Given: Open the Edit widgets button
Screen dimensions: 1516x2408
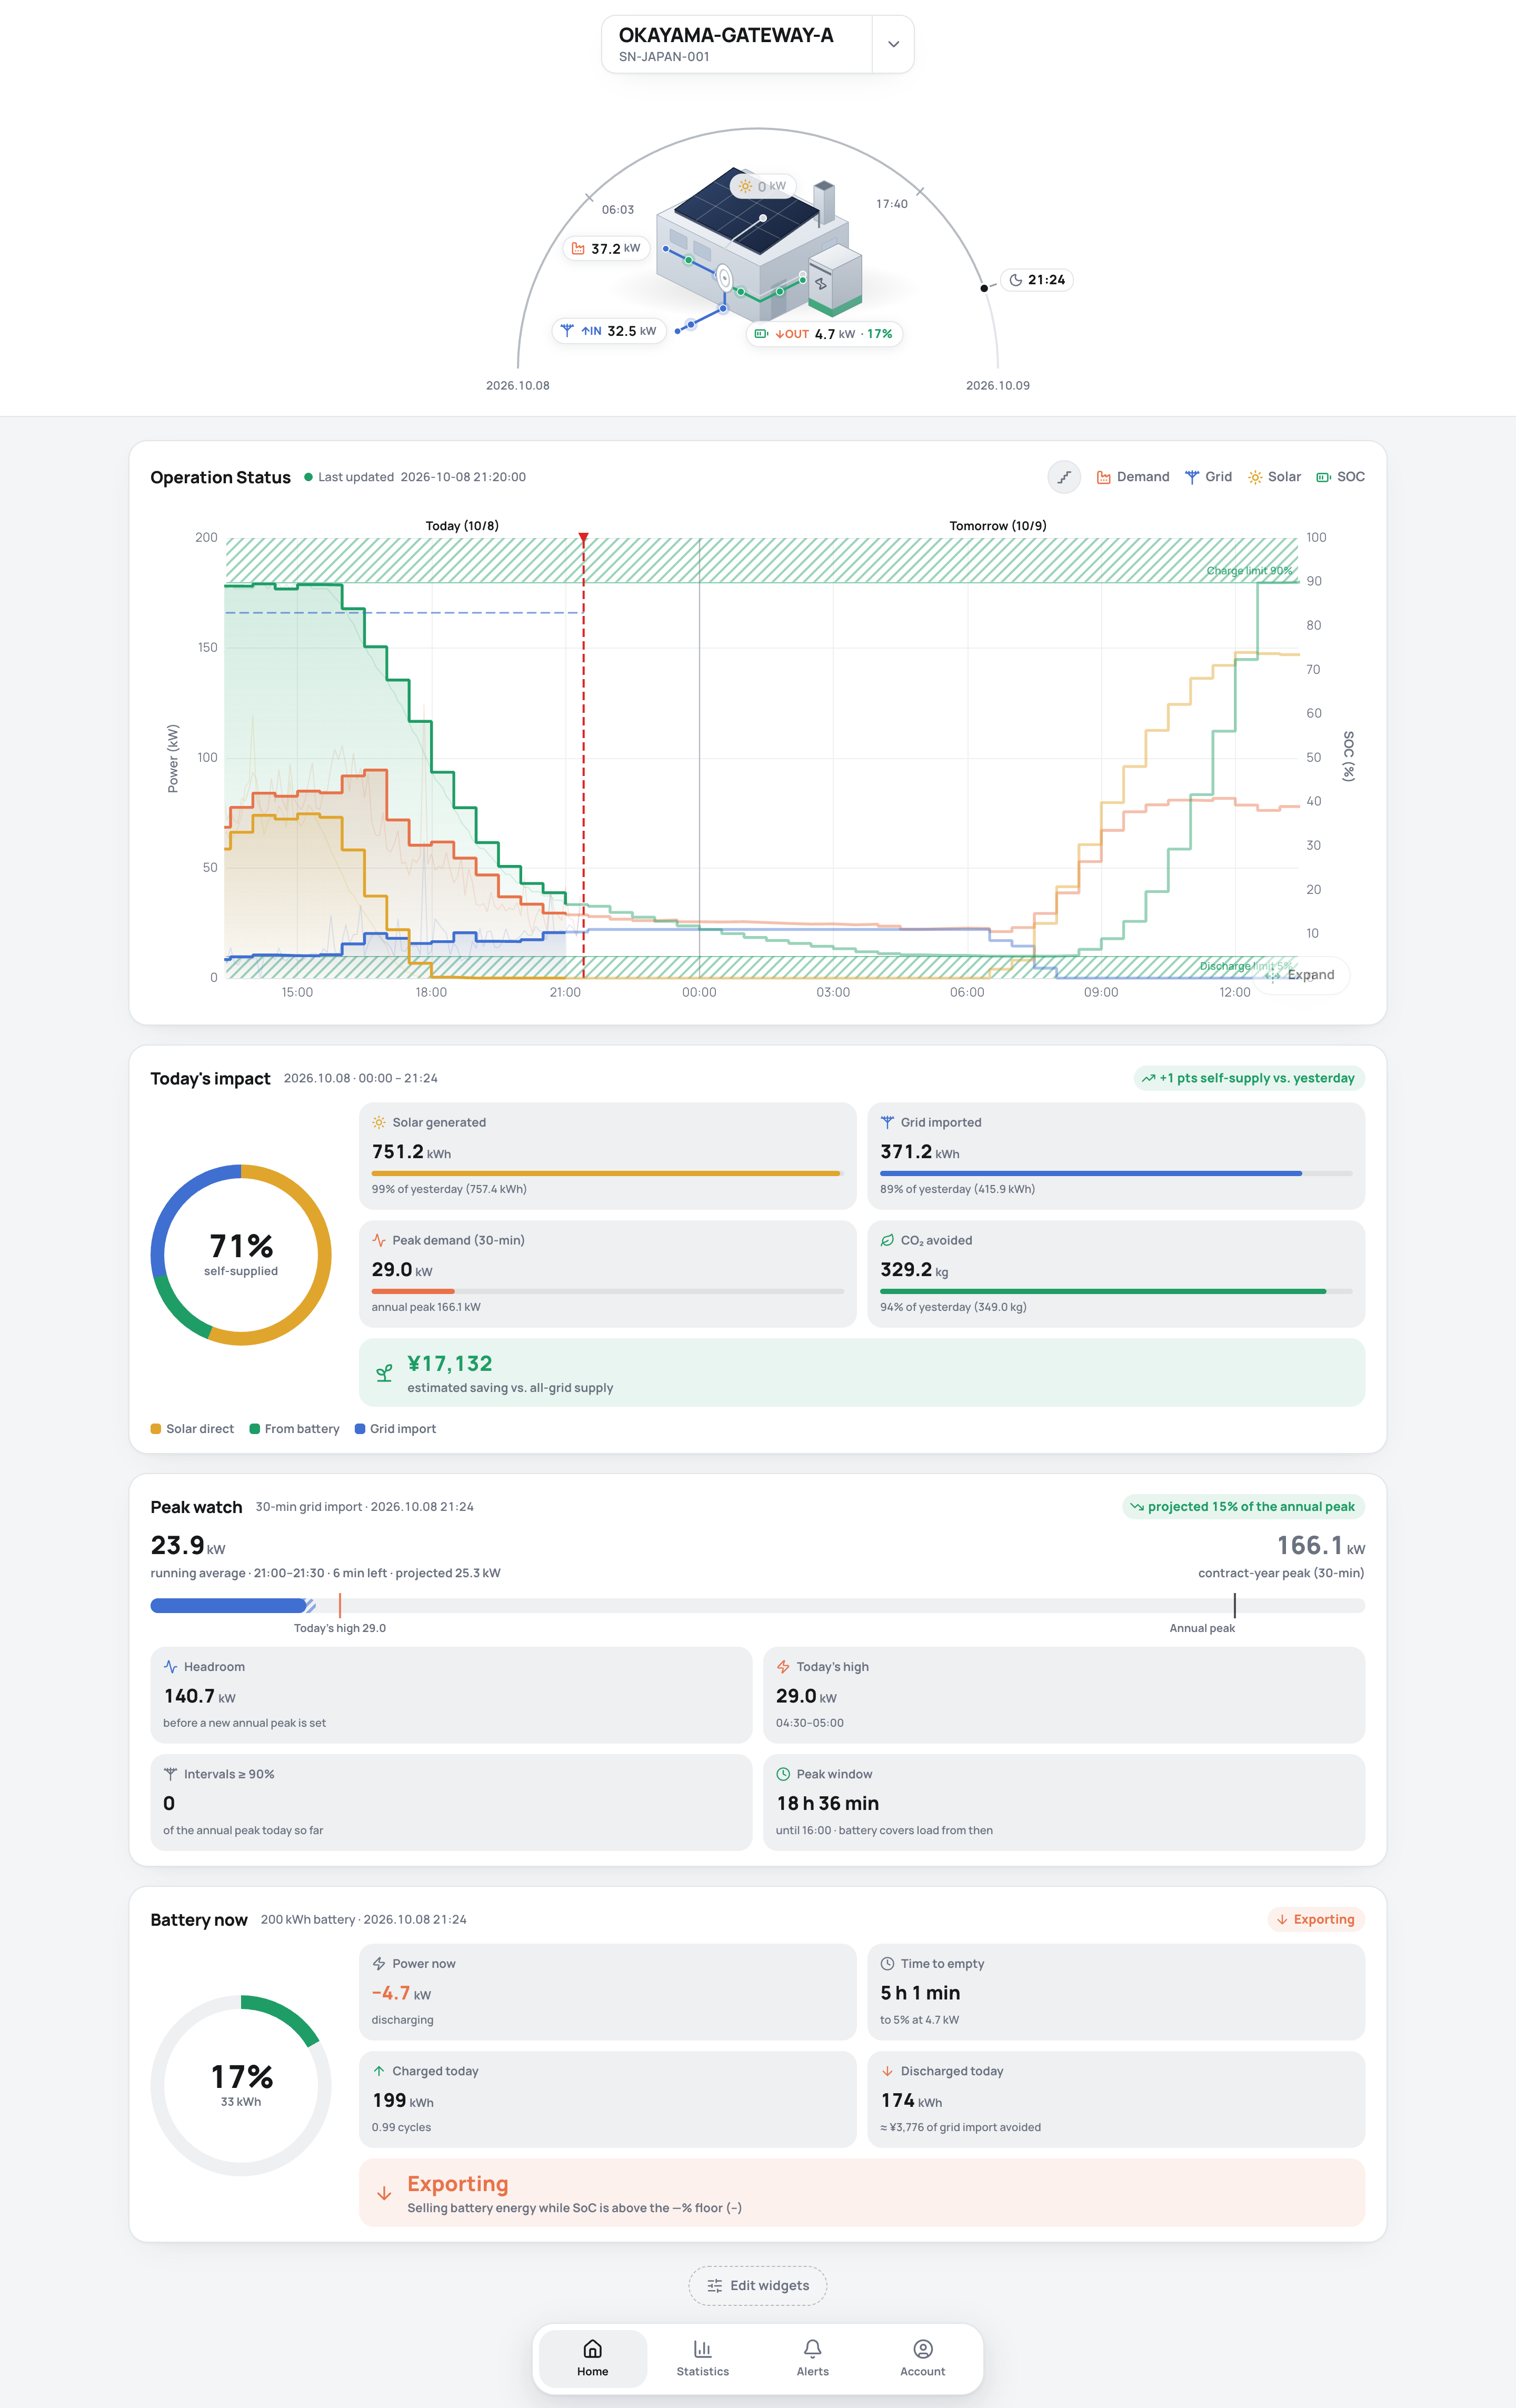Looking at the screenshot, I should click(758, 2286).
